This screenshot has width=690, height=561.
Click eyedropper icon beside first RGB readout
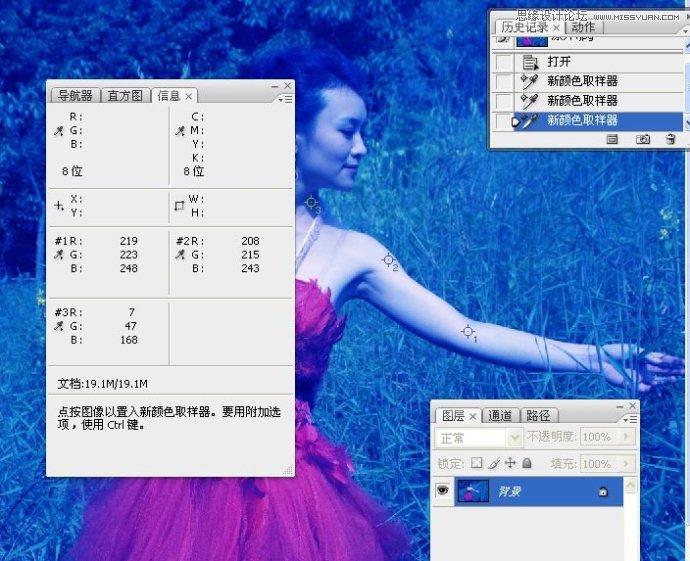(x=59, y=131)
